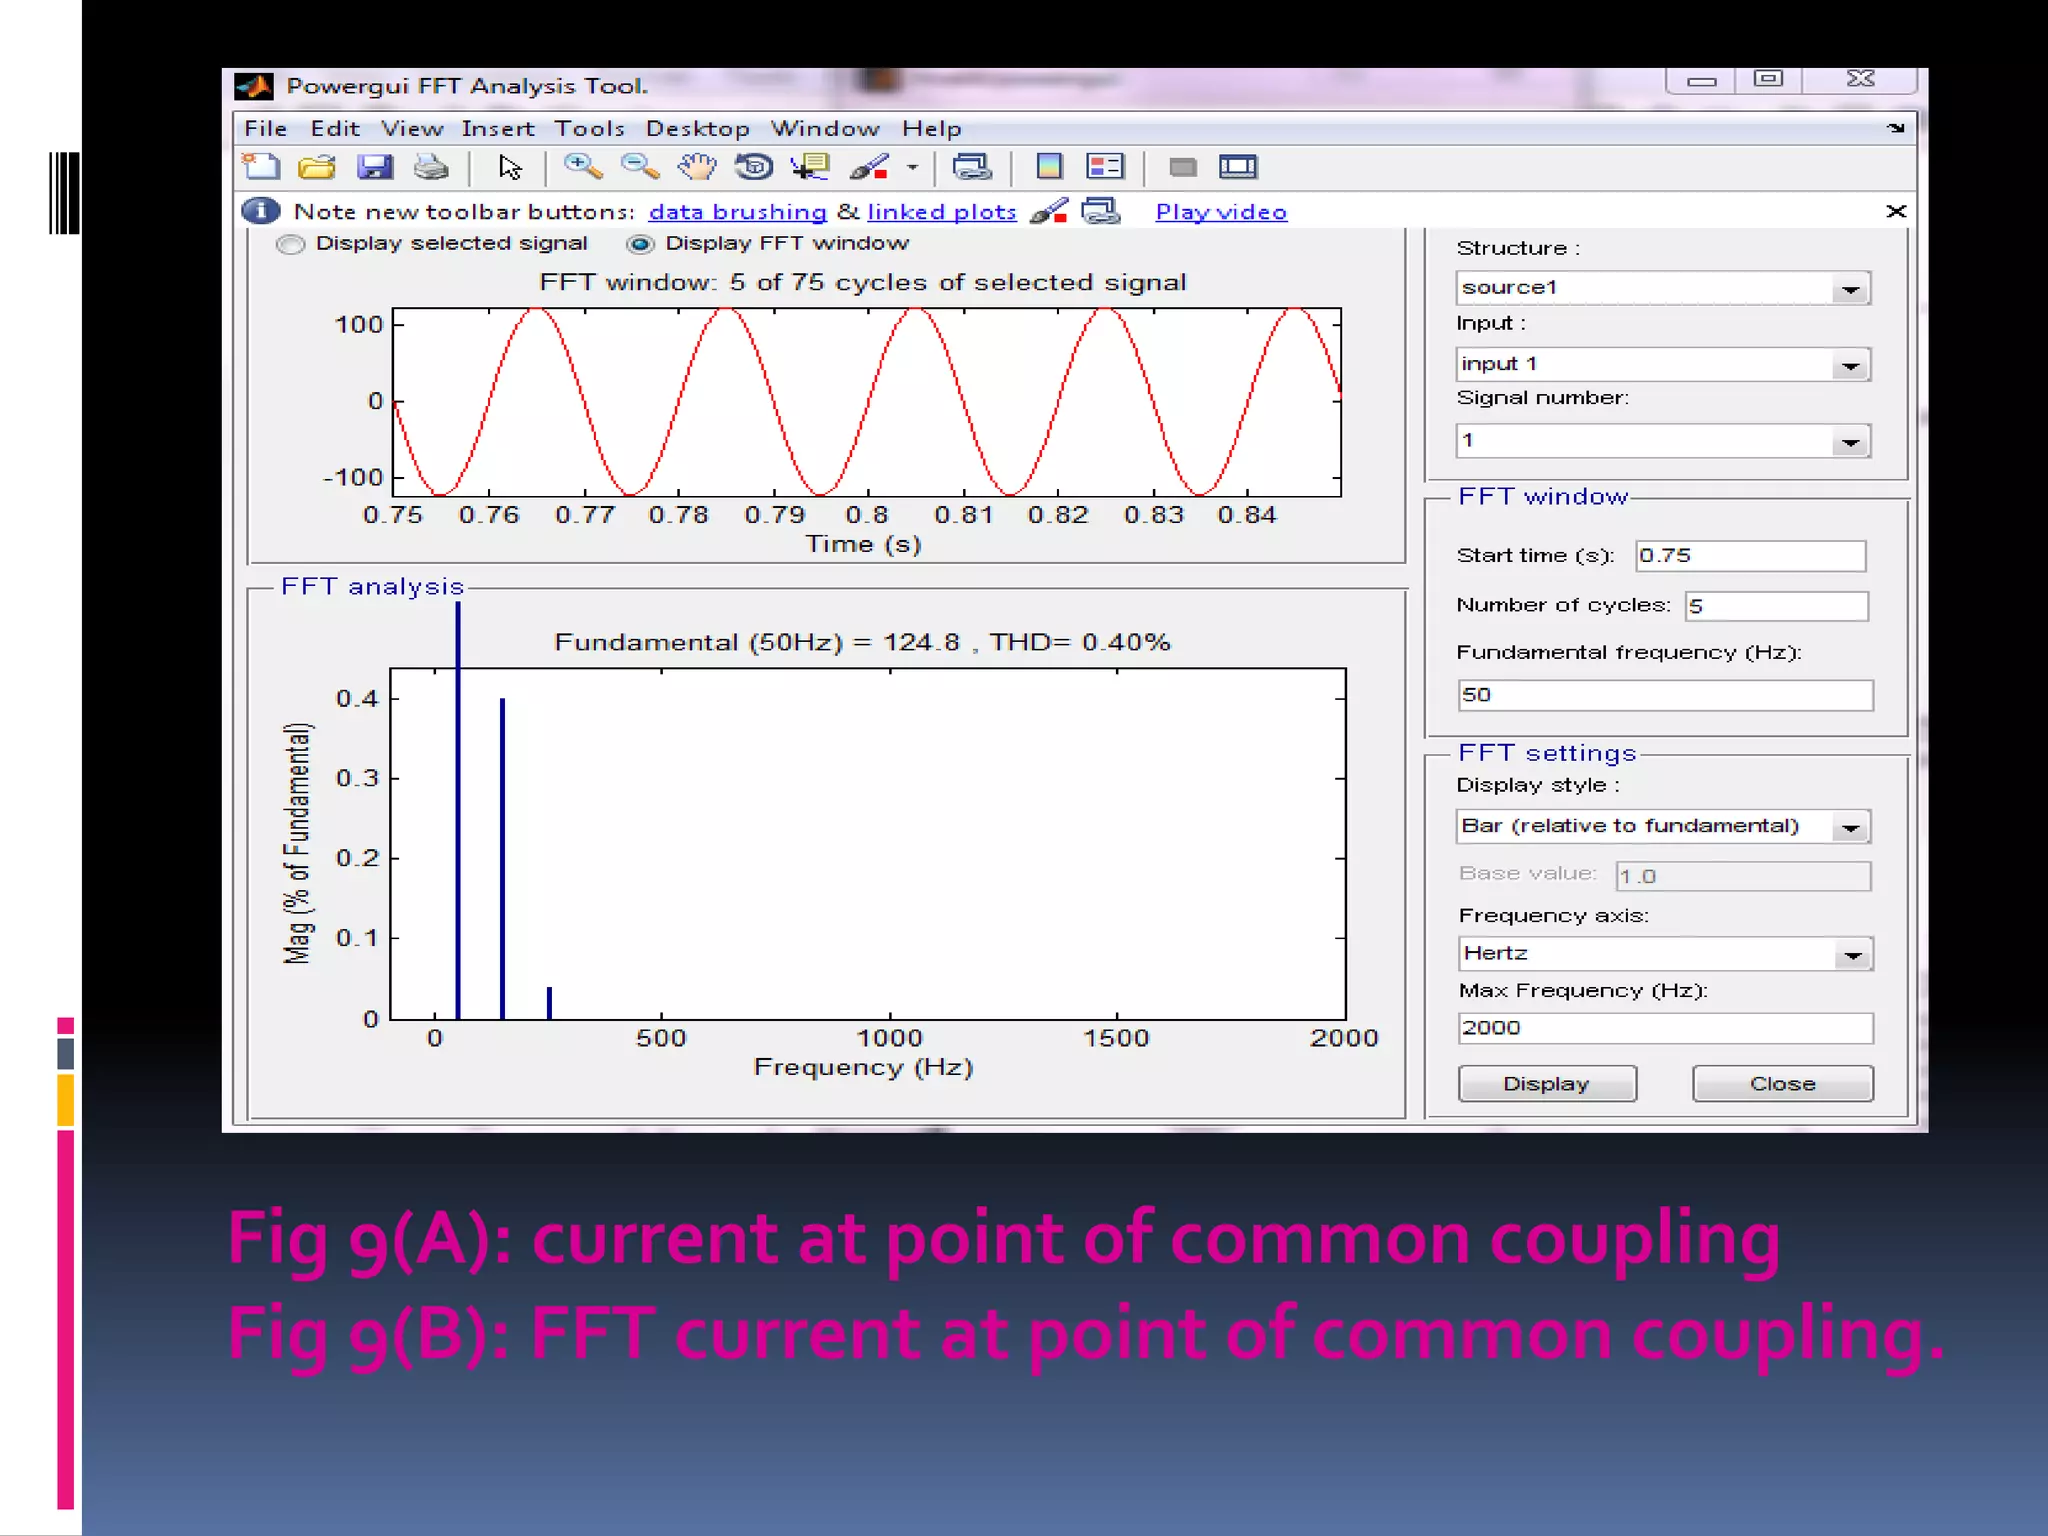The height and width of the screenshot is (1536, 2048).
Task: Click the Max Frequency field showing 2000
Action: click(1665, 1028)
